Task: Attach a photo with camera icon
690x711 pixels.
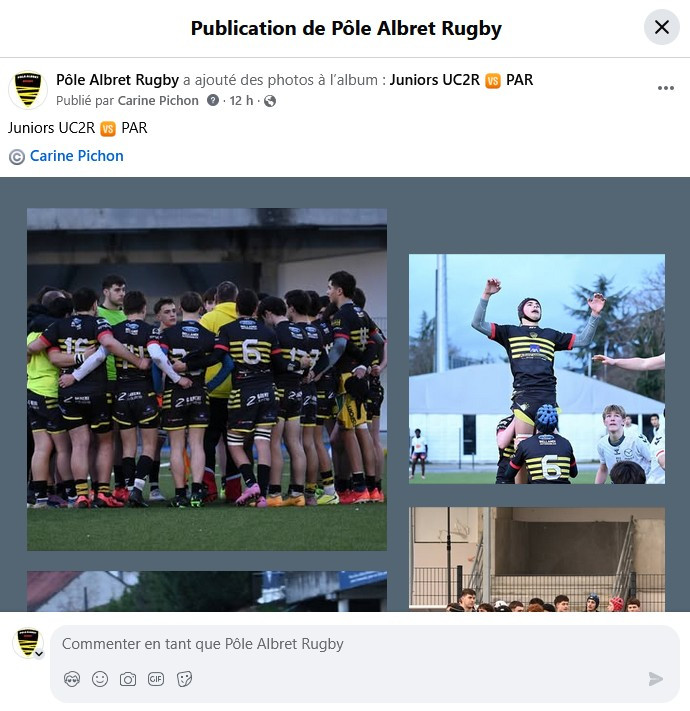Action: point(128,679)
